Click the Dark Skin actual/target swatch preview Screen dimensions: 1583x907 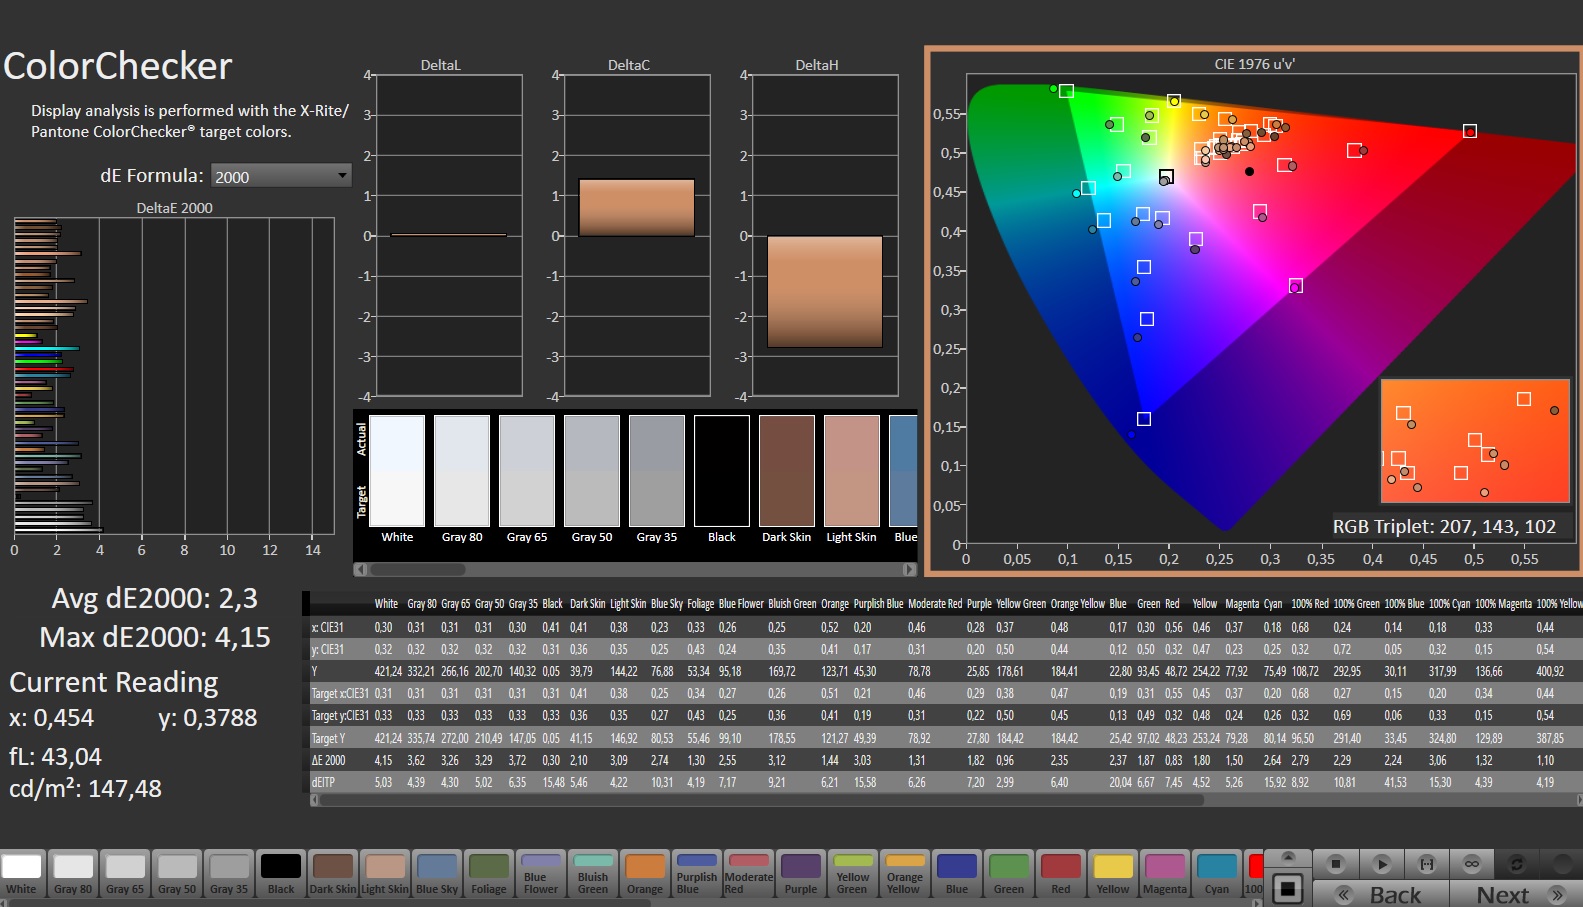coord(787,471)
